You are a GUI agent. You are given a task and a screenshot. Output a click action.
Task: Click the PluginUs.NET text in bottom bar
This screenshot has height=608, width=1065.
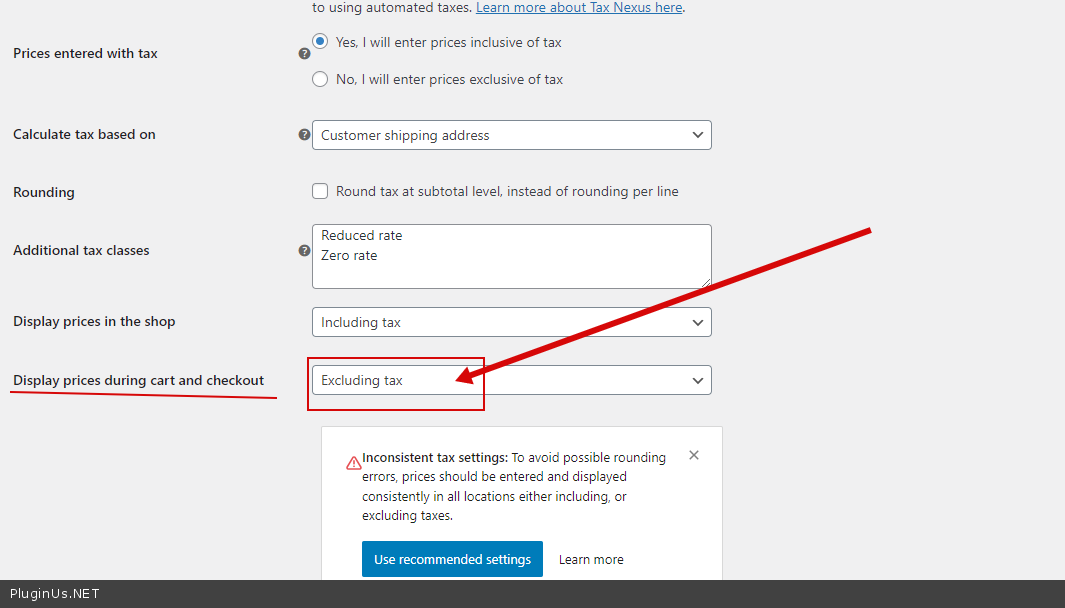tap(55, 594)
